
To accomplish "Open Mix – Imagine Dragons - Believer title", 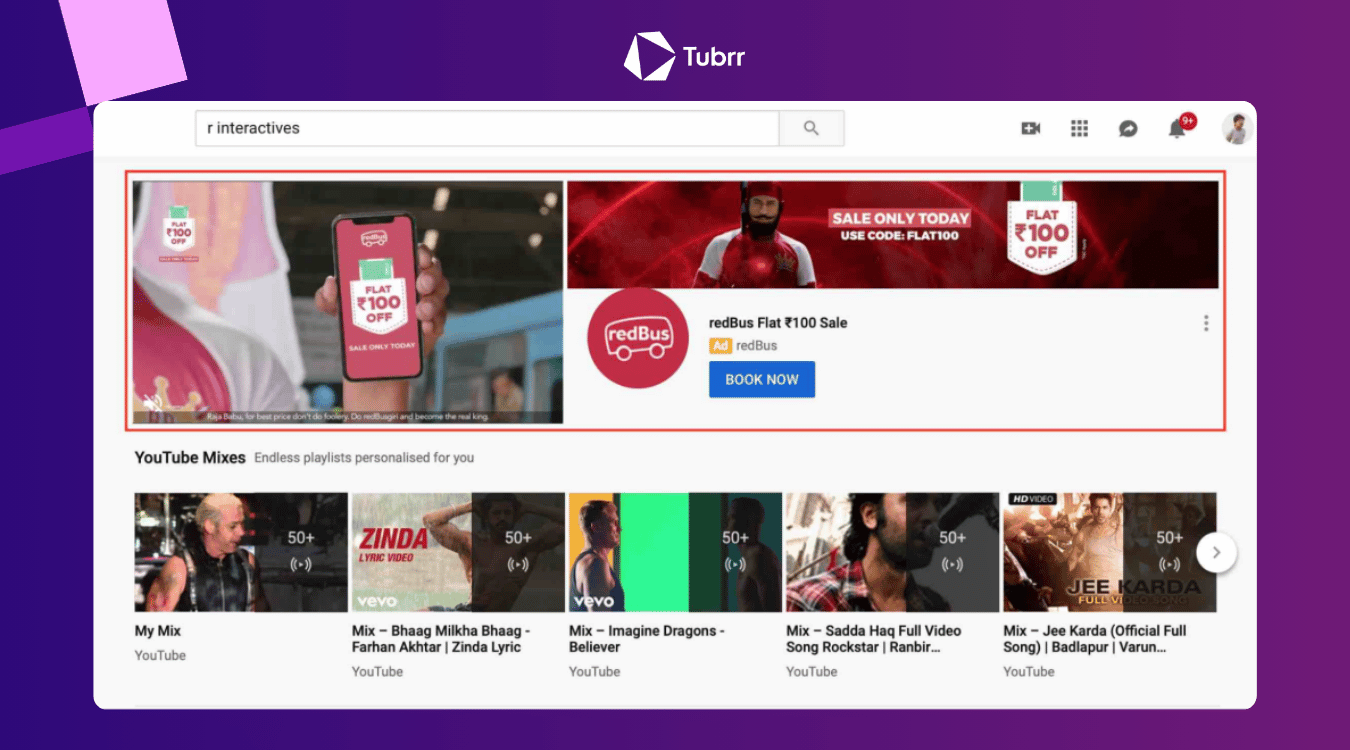I will tap(647, 639).
